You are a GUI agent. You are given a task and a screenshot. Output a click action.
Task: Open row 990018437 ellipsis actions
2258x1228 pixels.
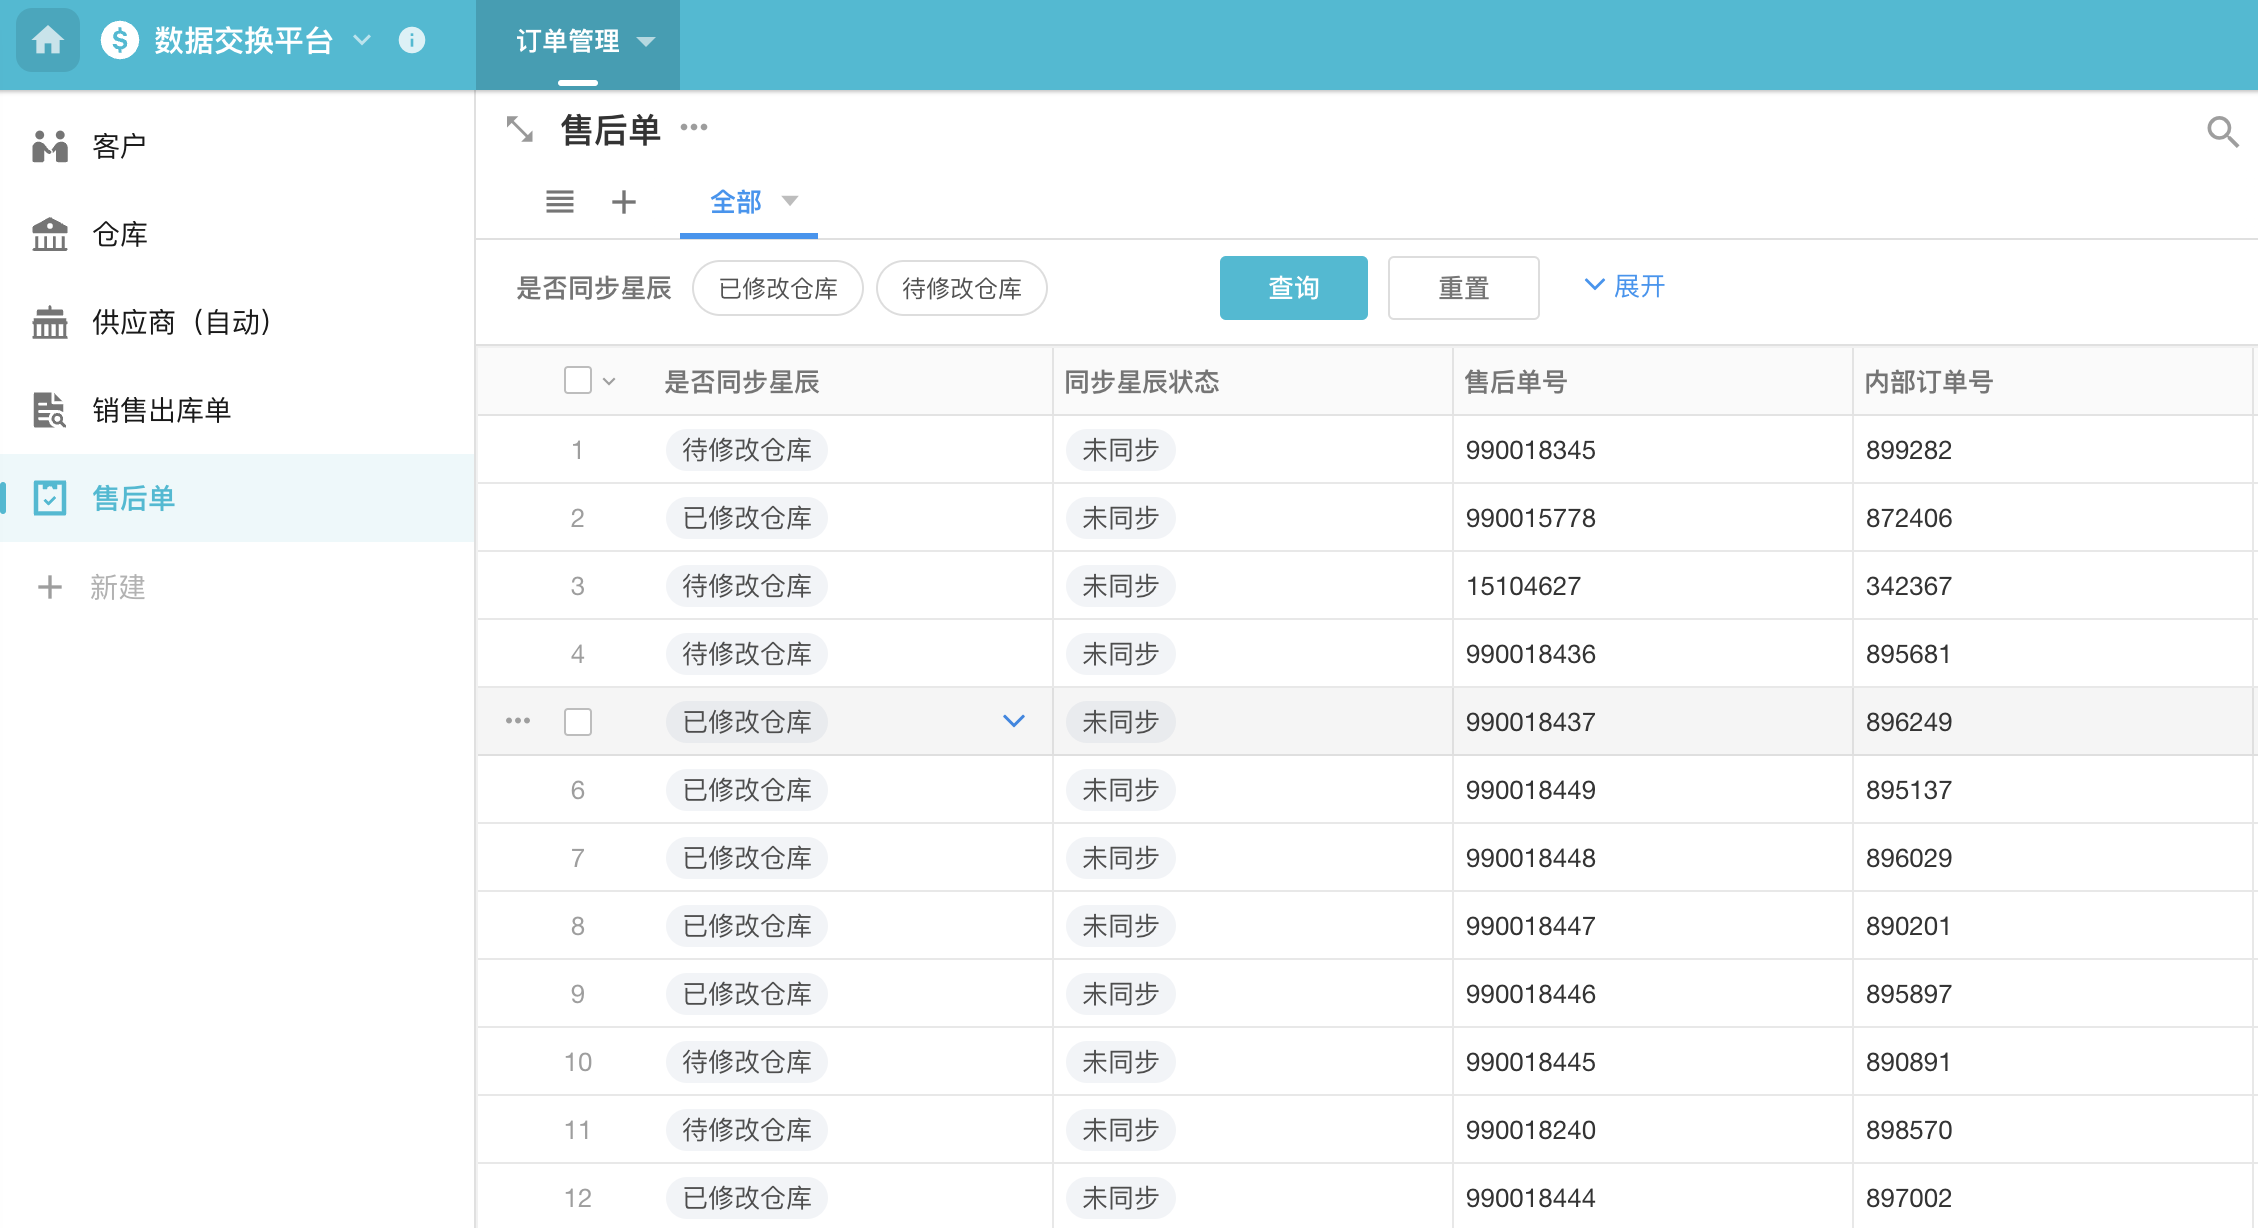point(518,720)
